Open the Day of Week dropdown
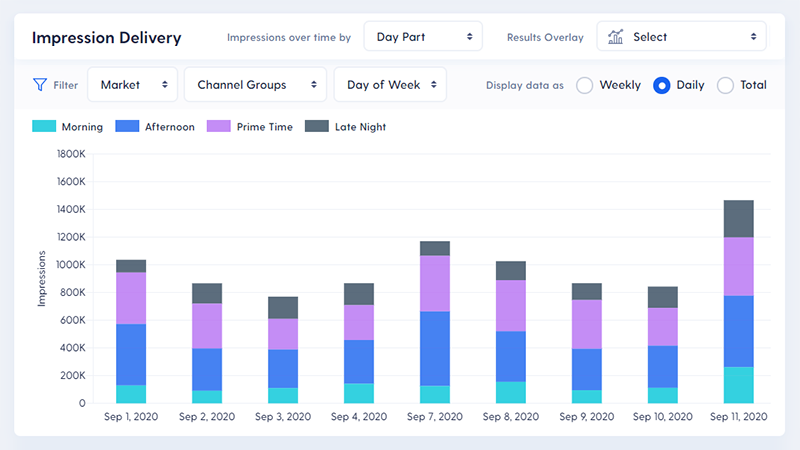The height and width of the screenshot is (450, 800). coord(390,85)
